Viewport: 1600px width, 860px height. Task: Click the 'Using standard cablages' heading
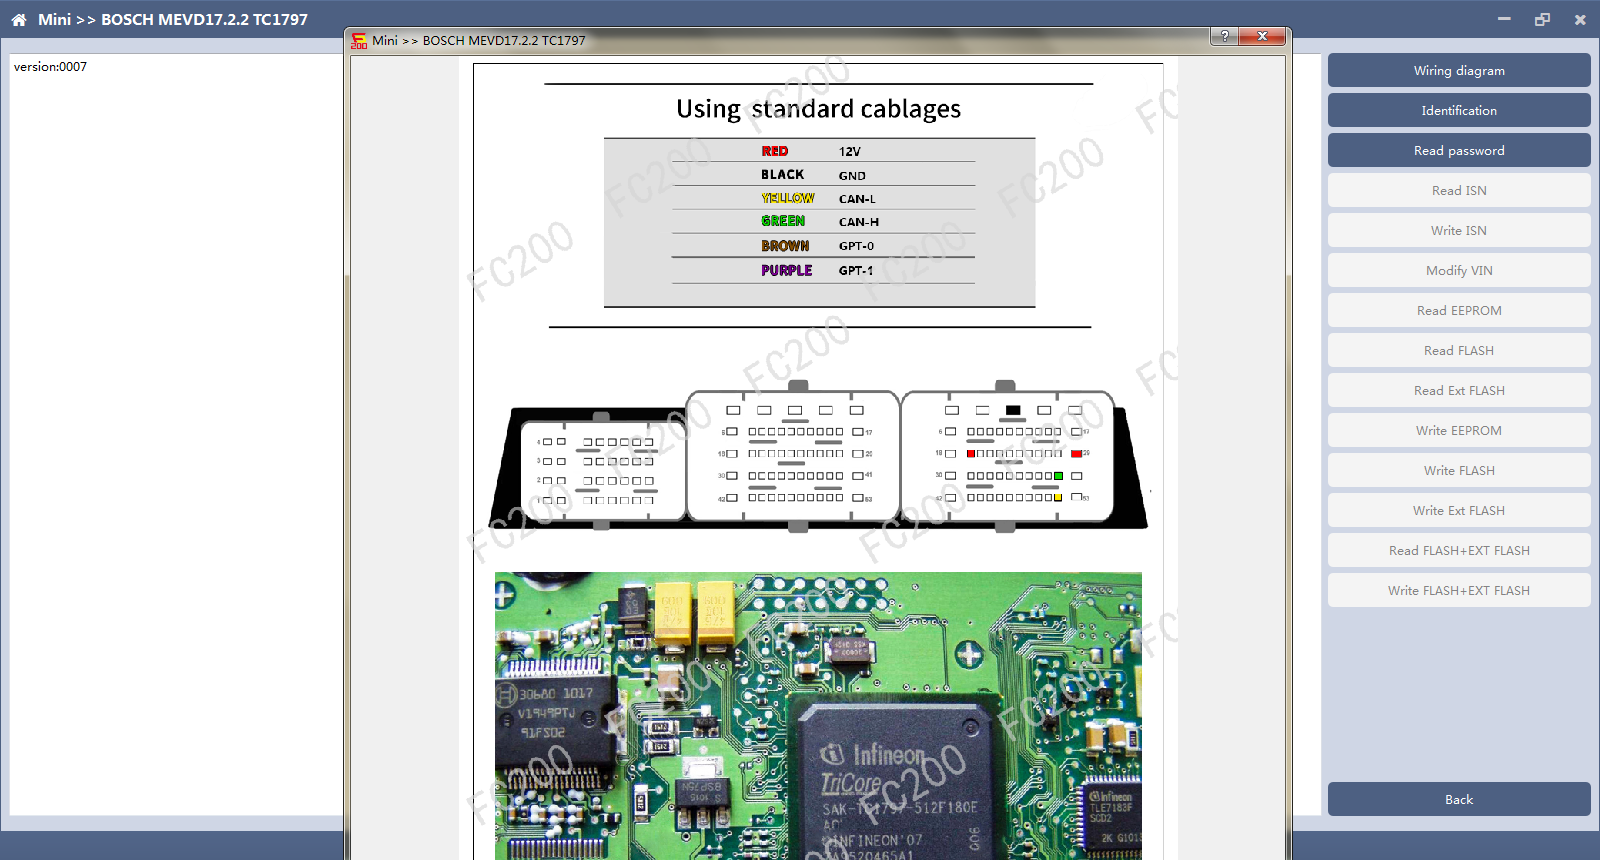[x=818, y=108]
